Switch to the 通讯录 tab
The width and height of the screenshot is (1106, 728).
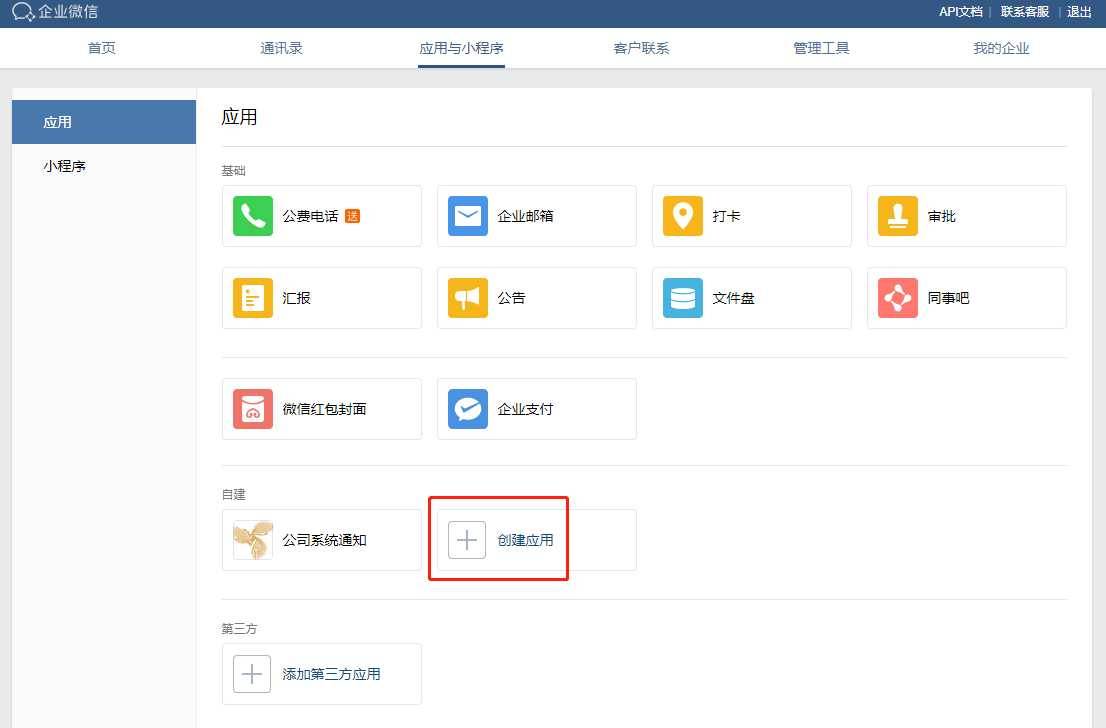click(281, 48)
